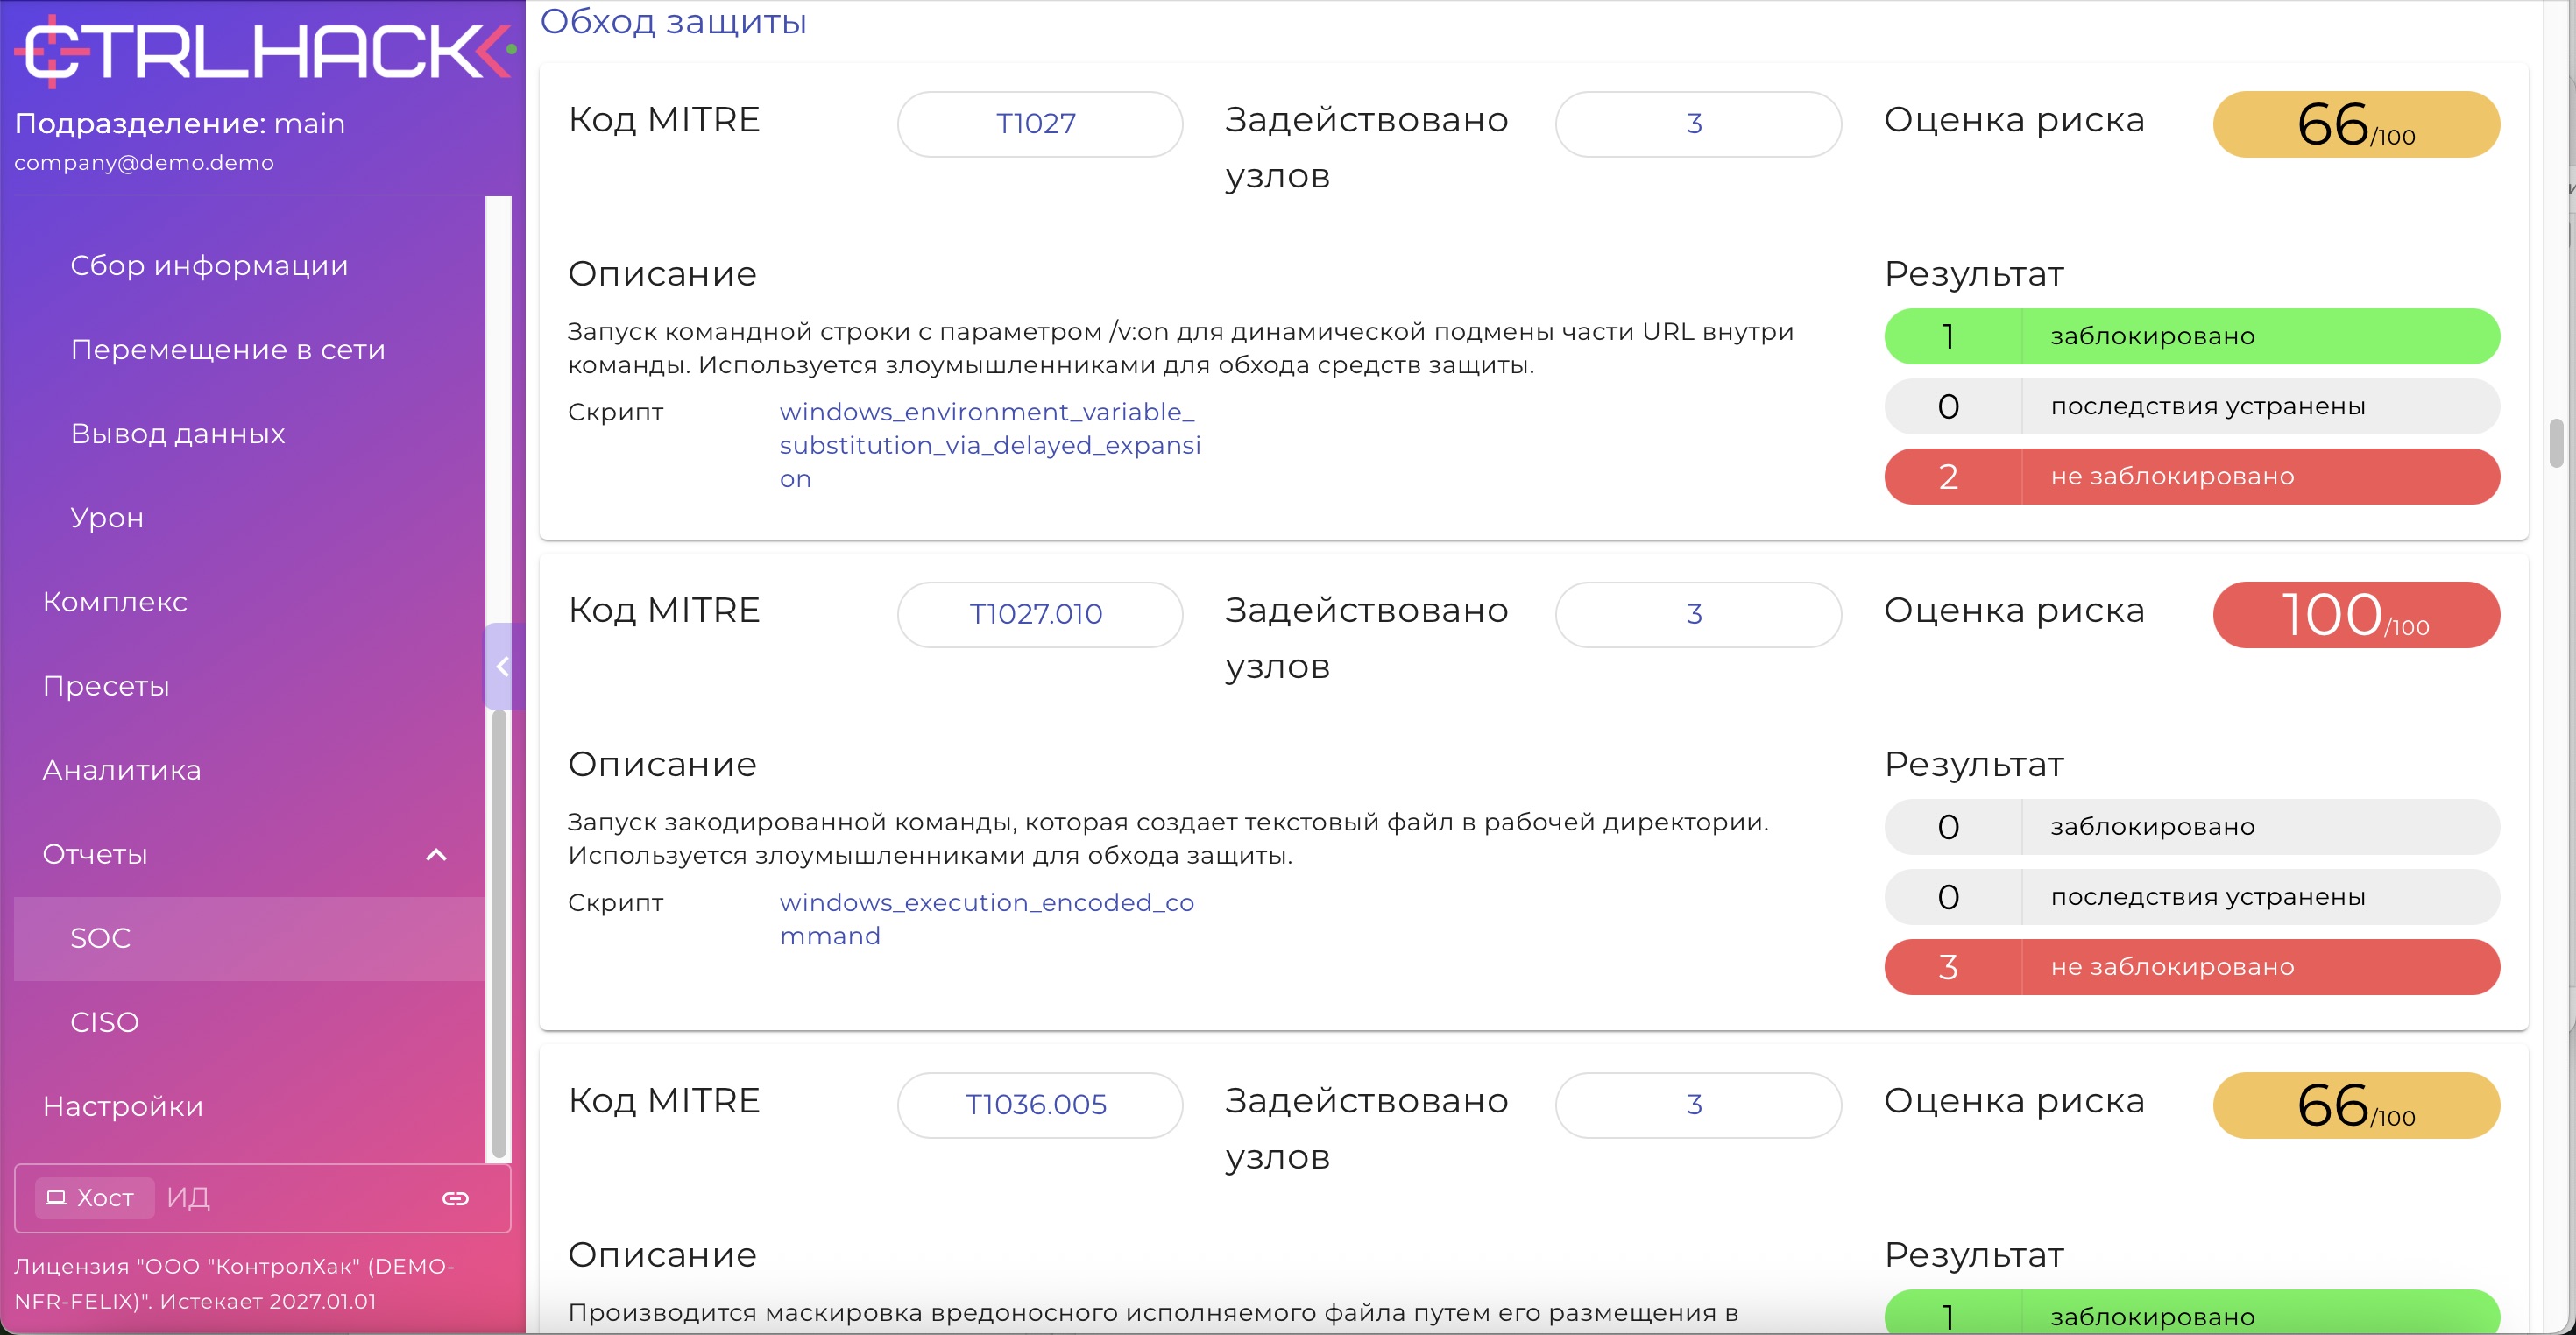
Task: Collapse sidebar with left arrow handle
Action: coord(503,667)
